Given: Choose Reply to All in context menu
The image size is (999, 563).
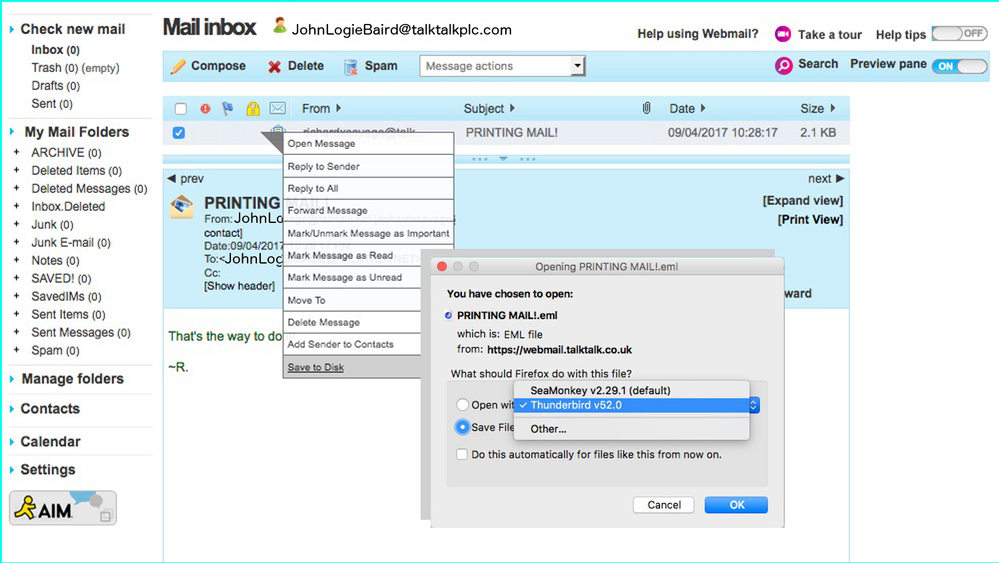Looking at the screenshot, I should [368, 189].
